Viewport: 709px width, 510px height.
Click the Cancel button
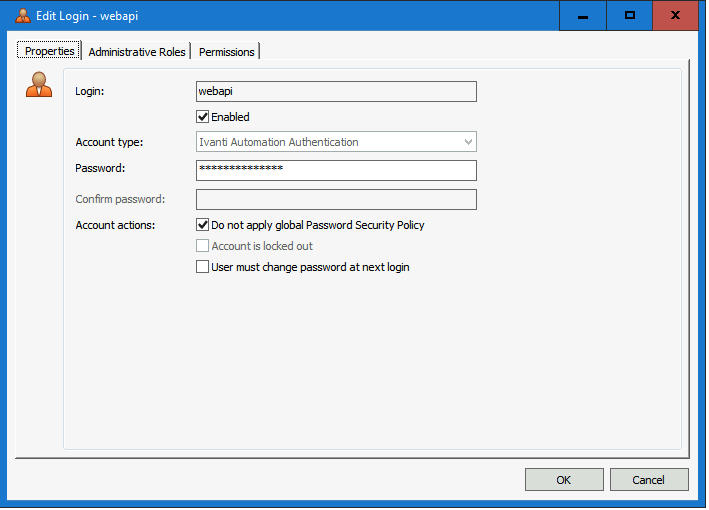[649, 480]
